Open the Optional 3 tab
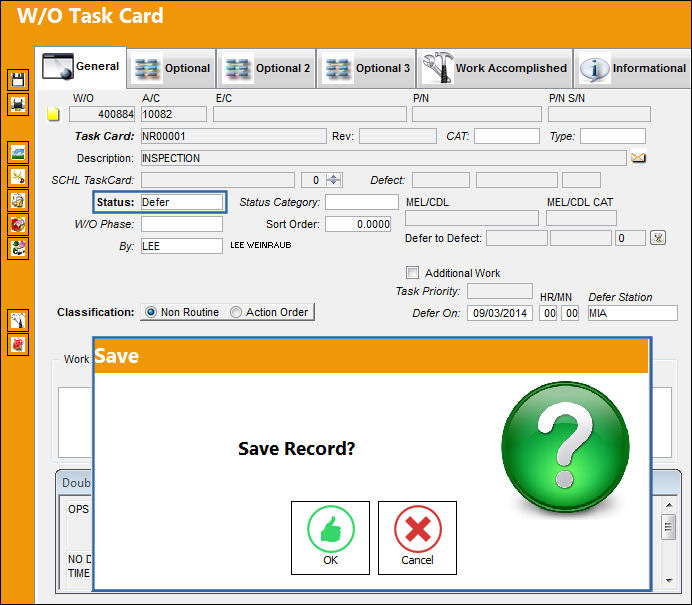The height and width of the screenshot is (605, 692). [366, 68]
